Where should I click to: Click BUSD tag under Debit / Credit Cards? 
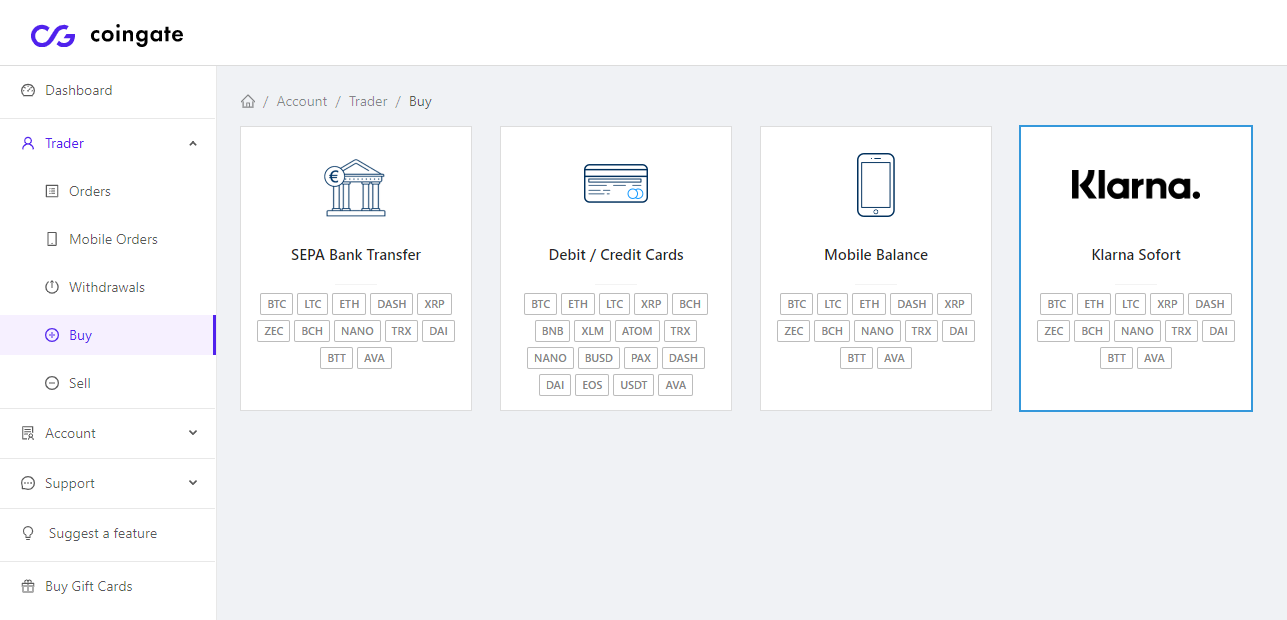click(x=599, y=358)
